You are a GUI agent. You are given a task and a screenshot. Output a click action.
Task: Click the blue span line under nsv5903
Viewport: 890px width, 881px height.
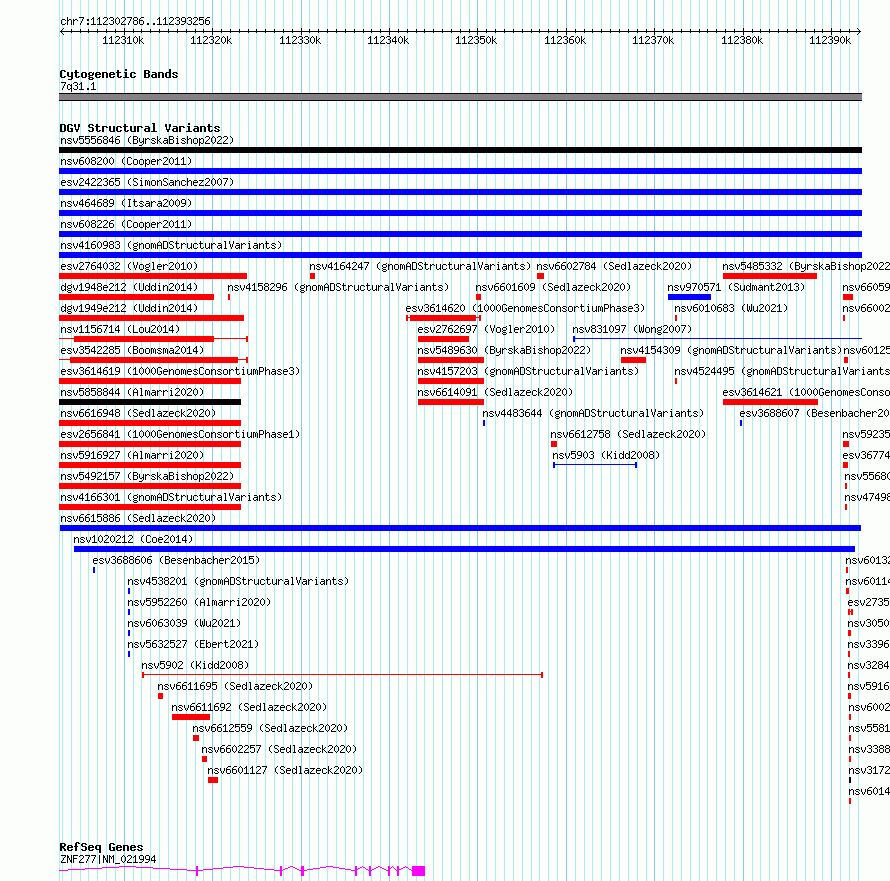(x=595, y=465)
